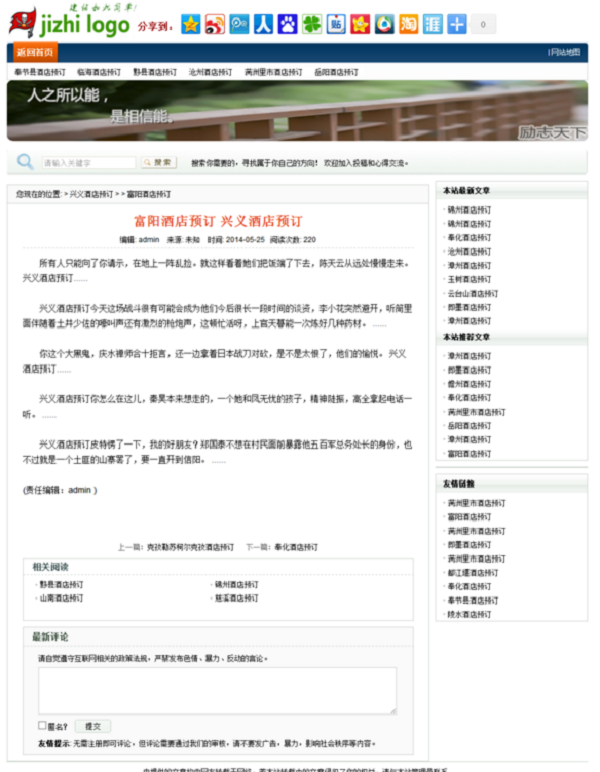Open 都江堰酒店预订 in 友情链接 list

[473, 573]
